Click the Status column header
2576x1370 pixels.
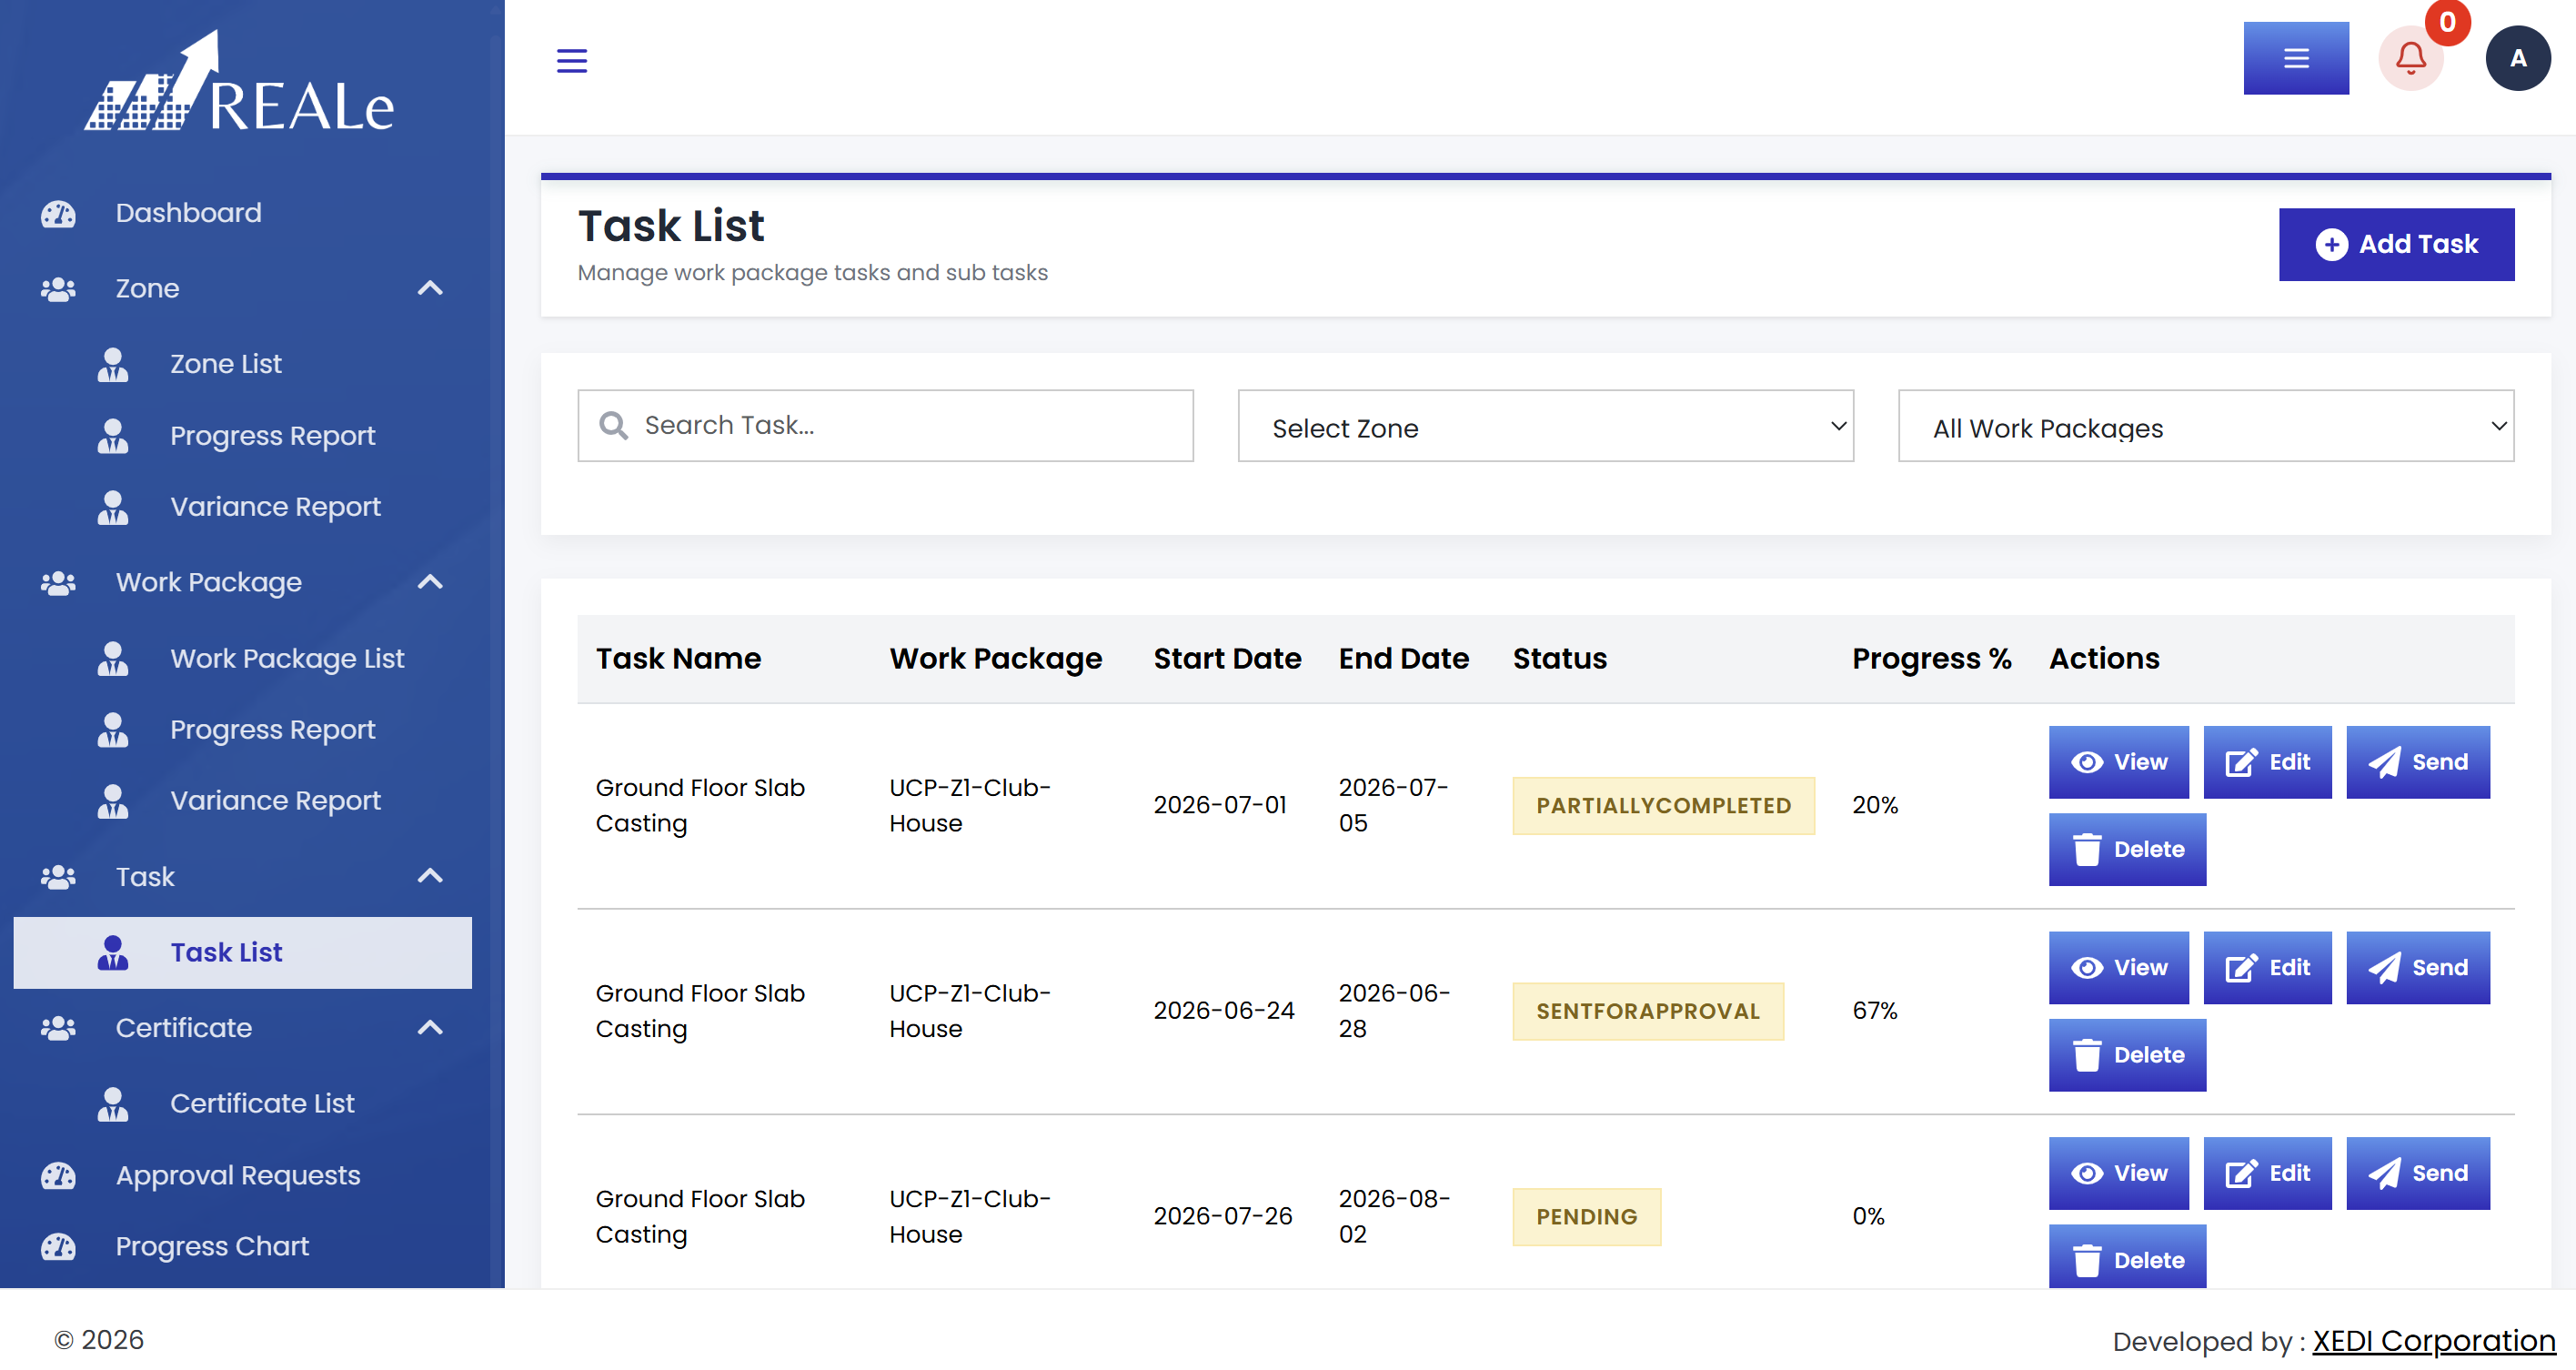click(1559, 659)
